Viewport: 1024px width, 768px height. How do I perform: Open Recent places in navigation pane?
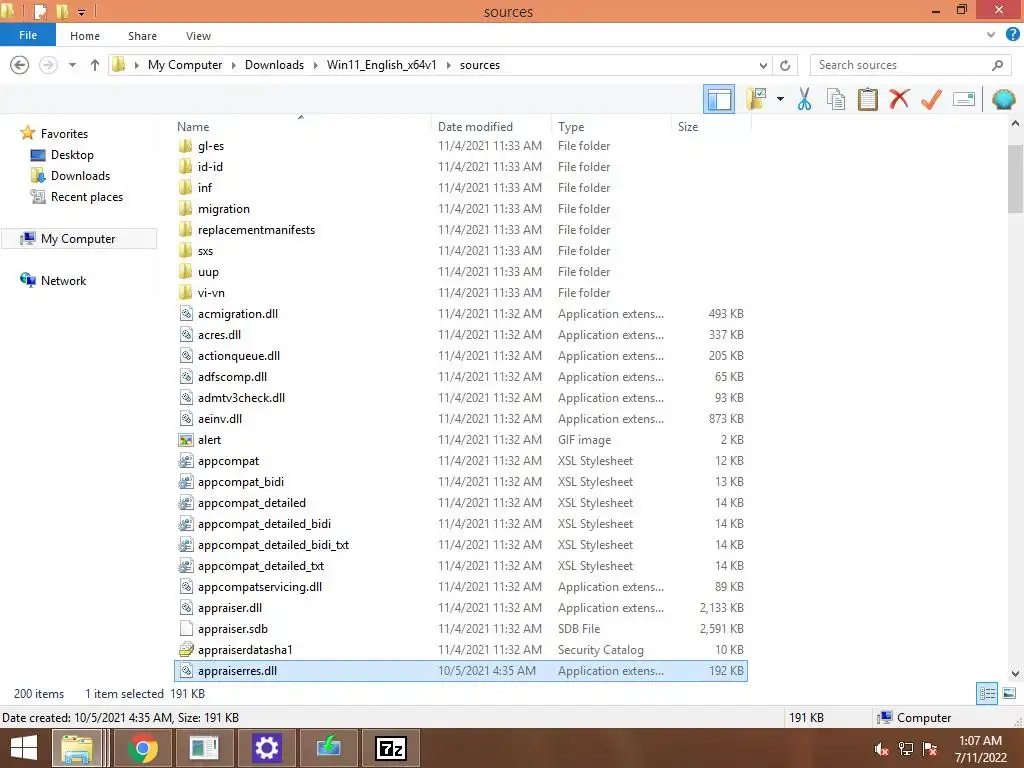pyautogui.click(x=87, y=197)
